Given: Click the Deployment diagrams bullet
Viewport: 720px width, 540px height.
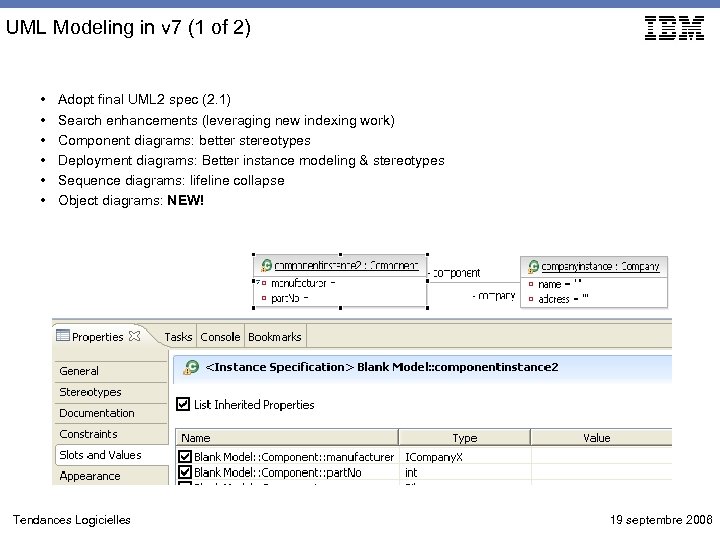Looking at the screenshot, I should [x=251, y=161].
